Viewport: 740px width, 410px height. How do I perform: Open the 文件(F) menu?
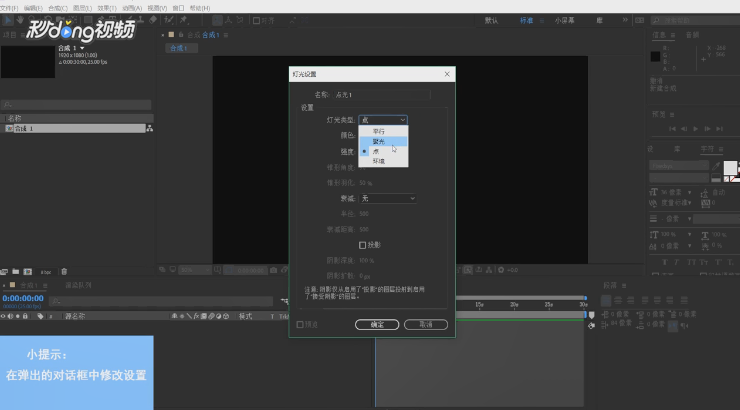tap(9, 8)
